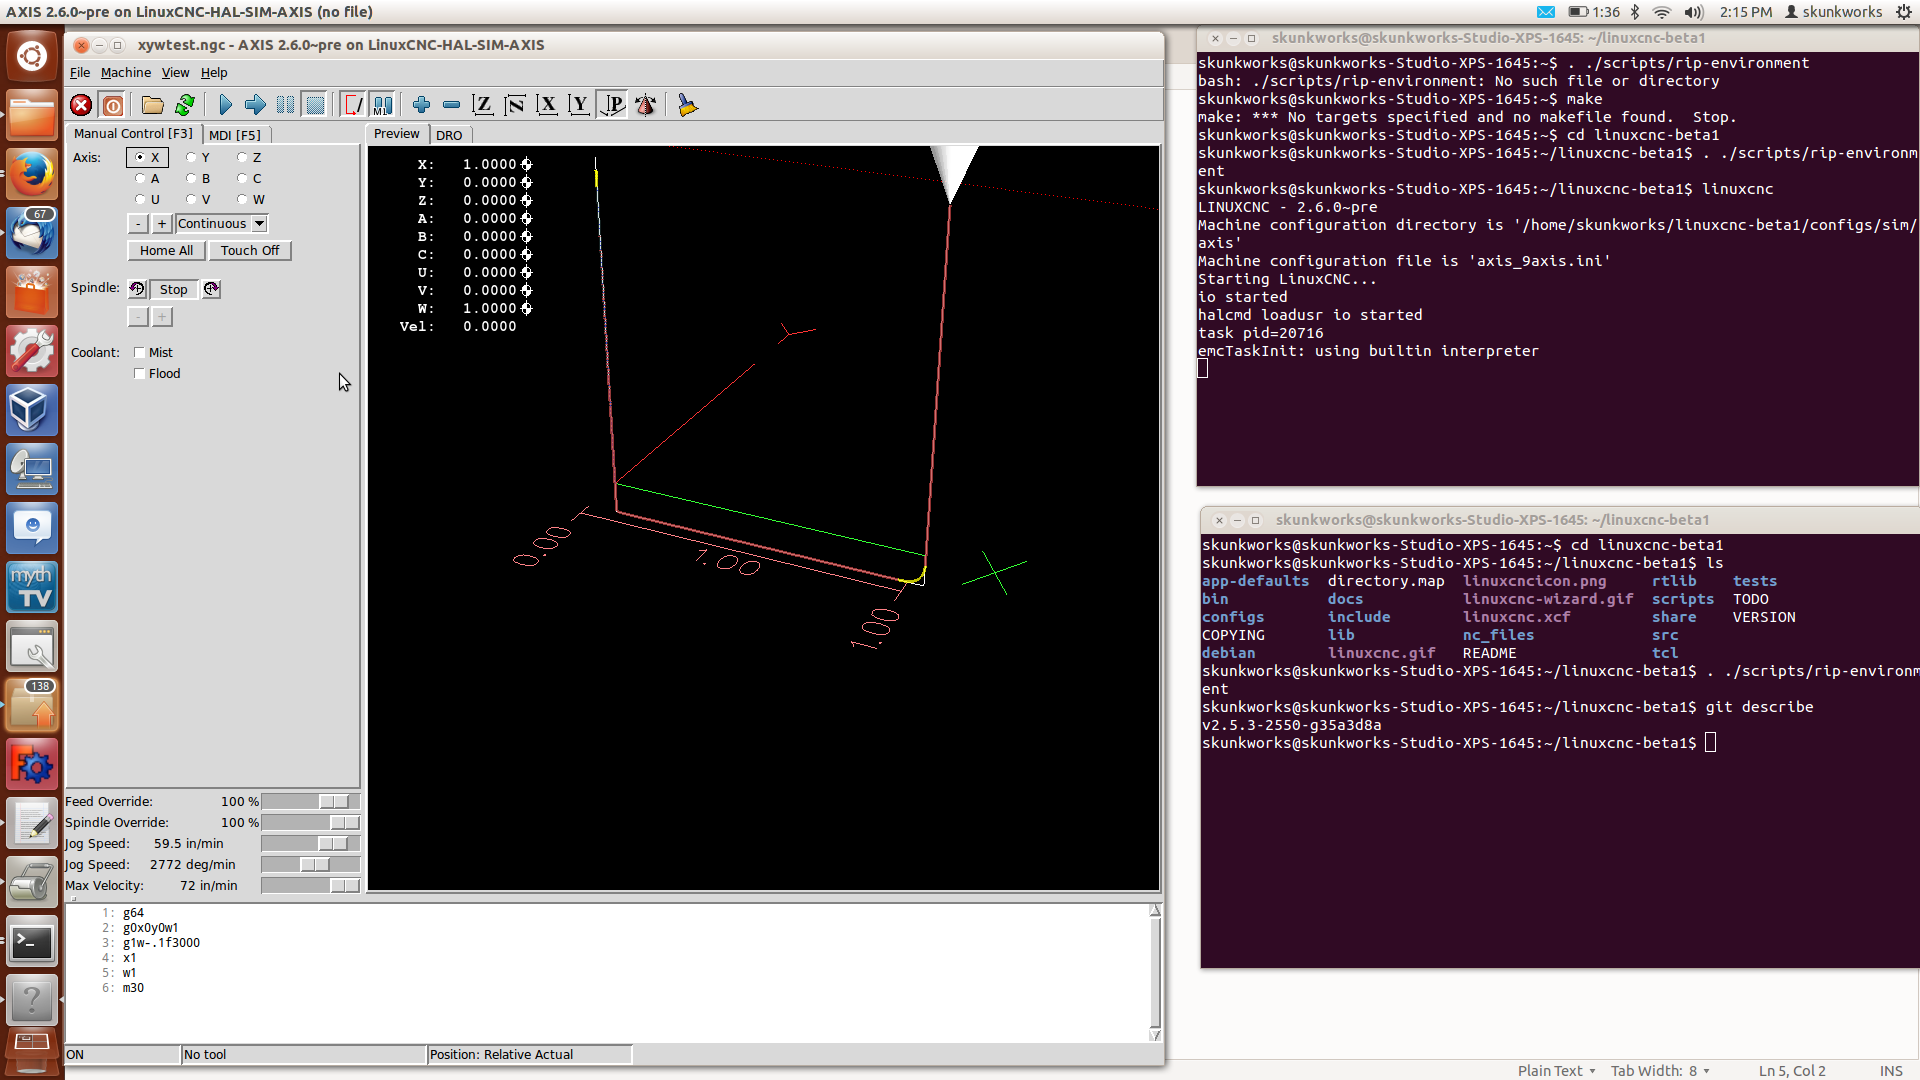Adjust the Feed Override slider
Viewport: 1920px width, 1080px height.
pos(310,801)
